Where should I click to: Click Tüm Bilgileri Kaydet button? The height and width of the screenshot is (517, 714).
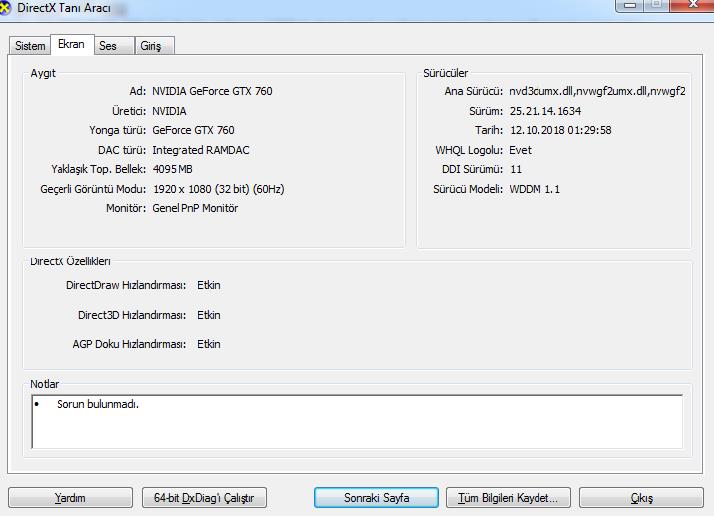click(x=508, y=498)
